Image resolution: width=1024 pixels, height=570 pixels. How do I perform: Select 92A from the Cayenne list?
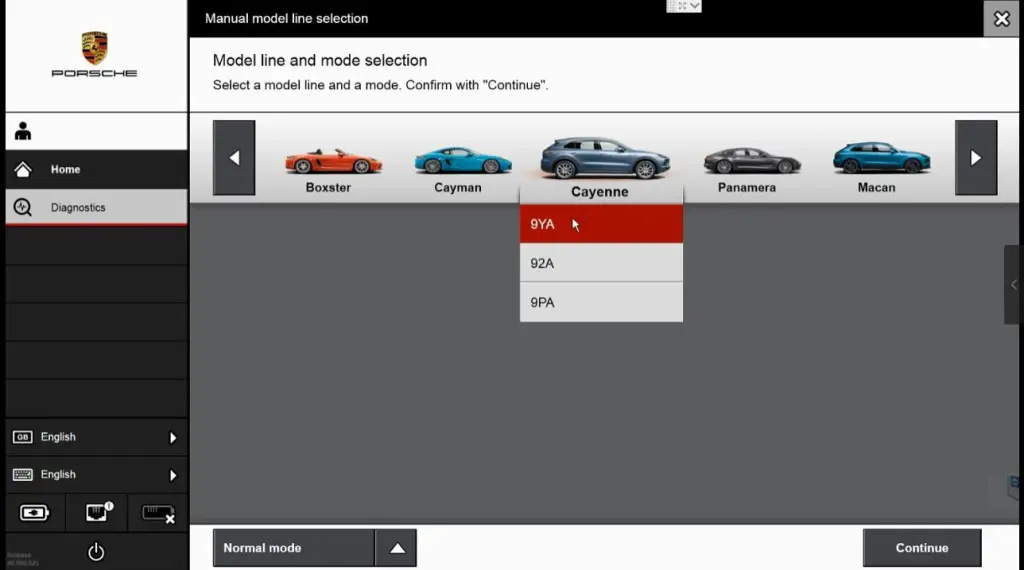click(x=601, y=263)
